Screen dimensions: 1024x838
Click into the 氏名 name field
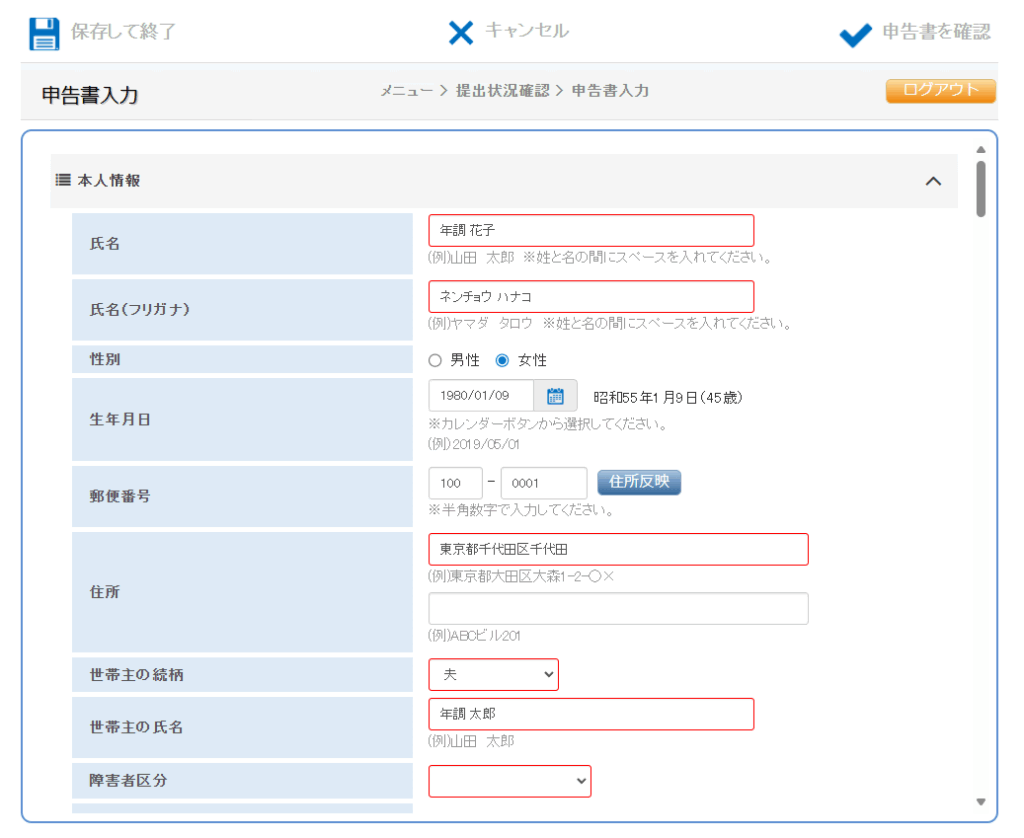[590, 231]
